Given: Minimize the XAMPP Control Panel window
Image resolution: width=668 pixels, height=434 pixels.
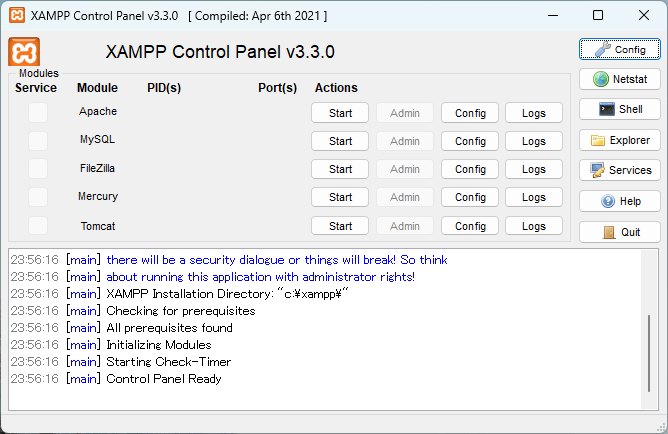Looking at the screenshot, I should tap(553, 16).
